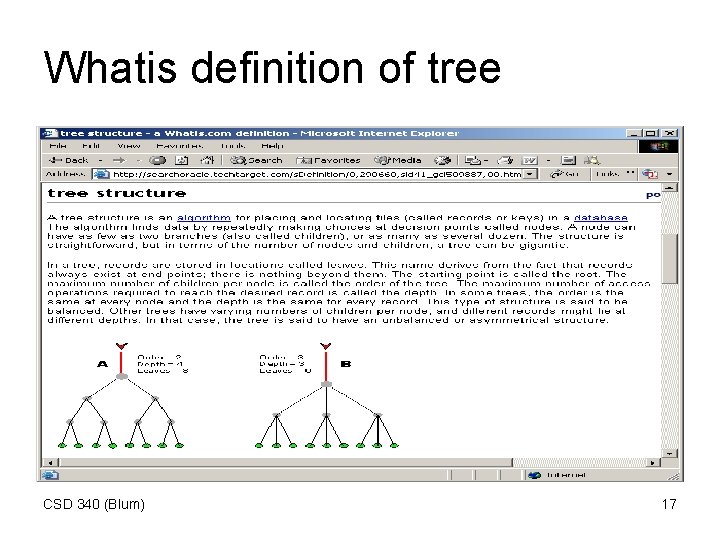Open the Favorites pane
This screenshot has height=540, width=720.
(x=328, y=160)
